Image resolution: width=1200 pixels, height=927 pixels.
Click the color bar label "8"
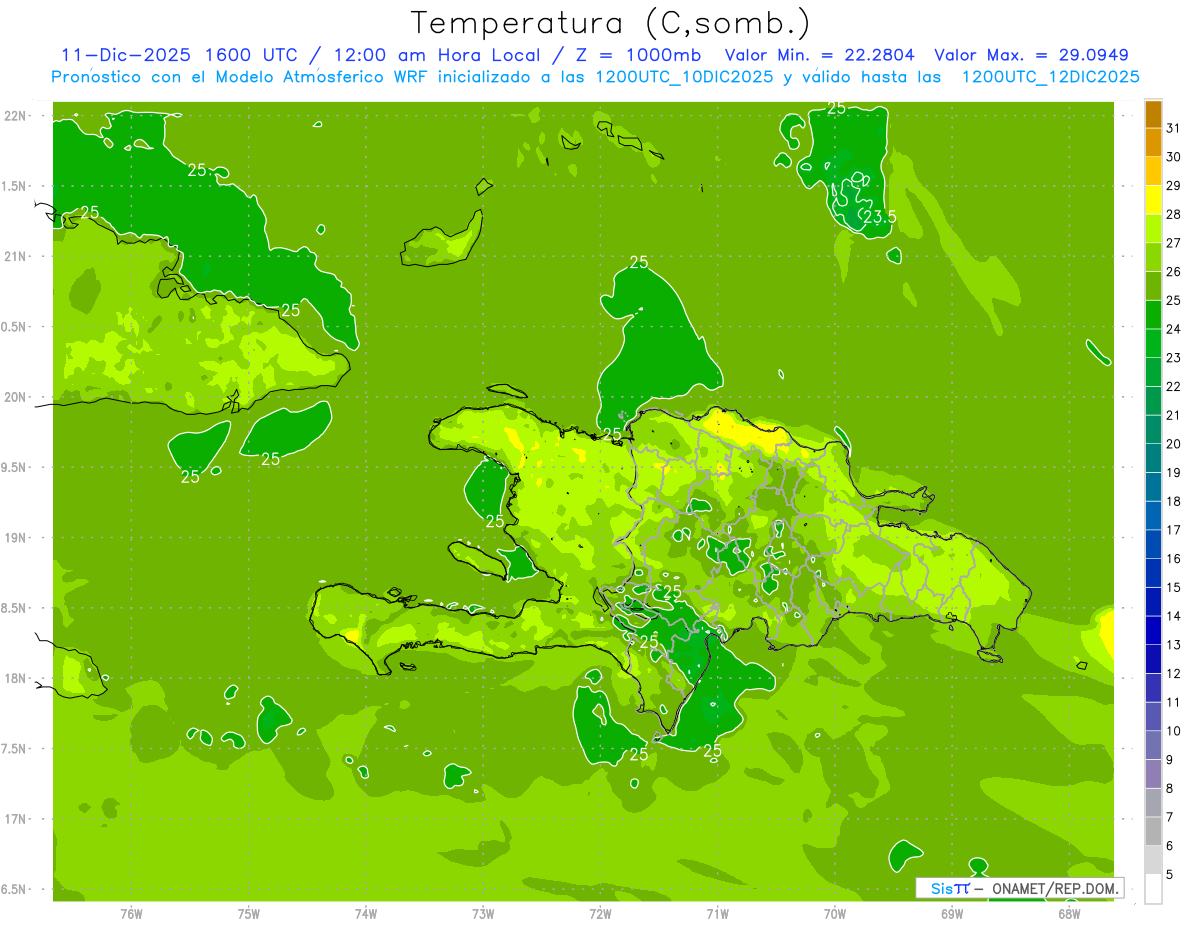tap(1170, 789)
